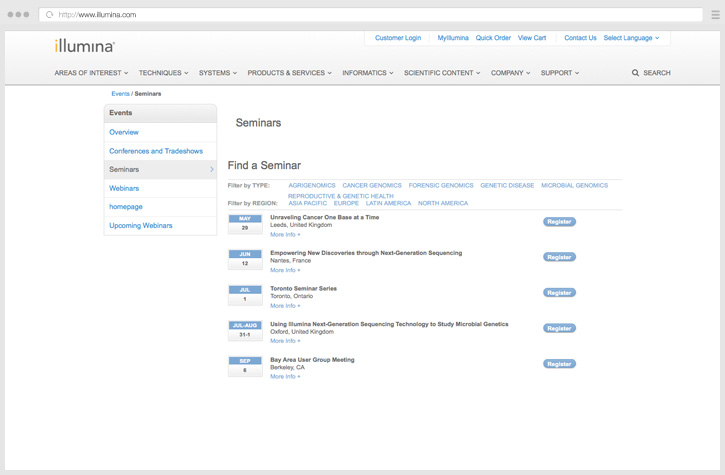This screenshot has height=475, width=725.
Task: Register for Toronto Seminar Series
Action: [x=559, y=293]
